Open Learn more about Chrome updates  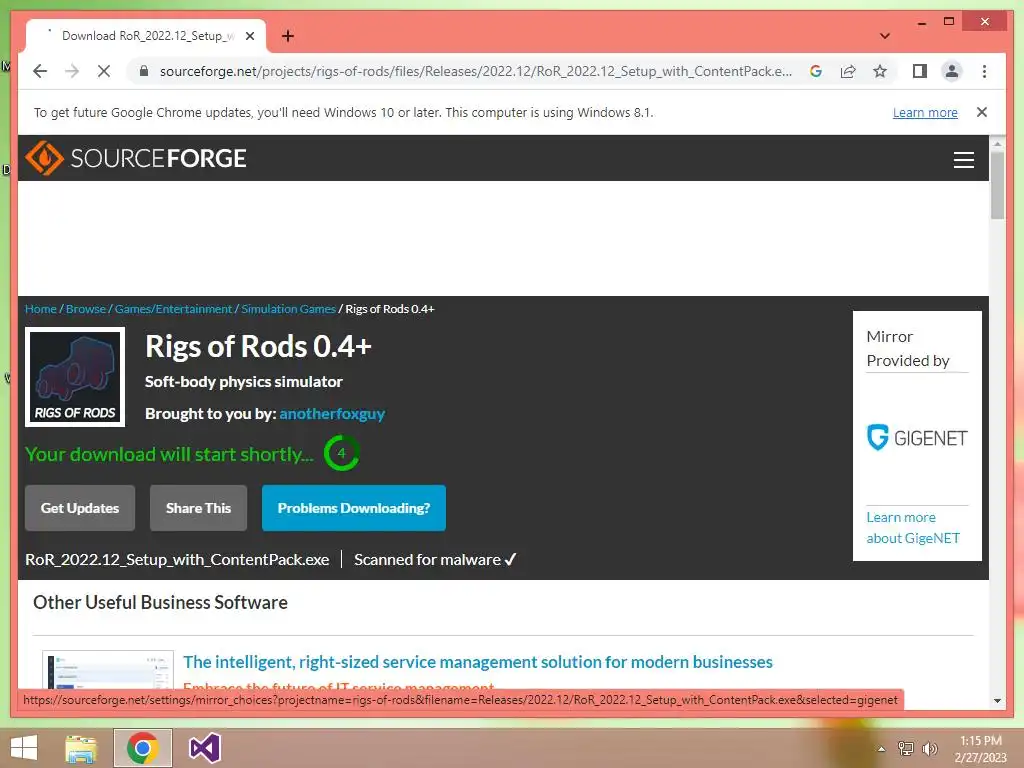pyautogui.click(x=925, y=112)
